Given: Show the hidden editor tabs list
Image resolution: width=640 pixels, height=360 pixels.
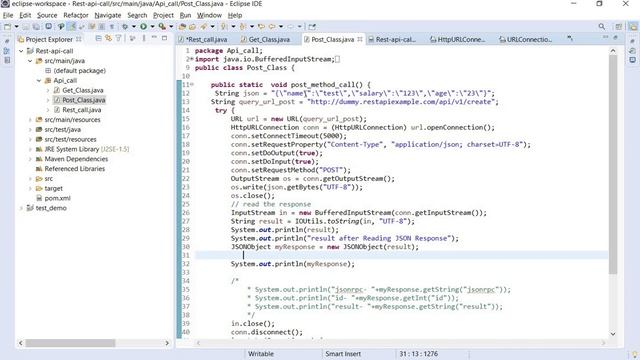Looking at the screenshot, I should (x=569, y=38).
